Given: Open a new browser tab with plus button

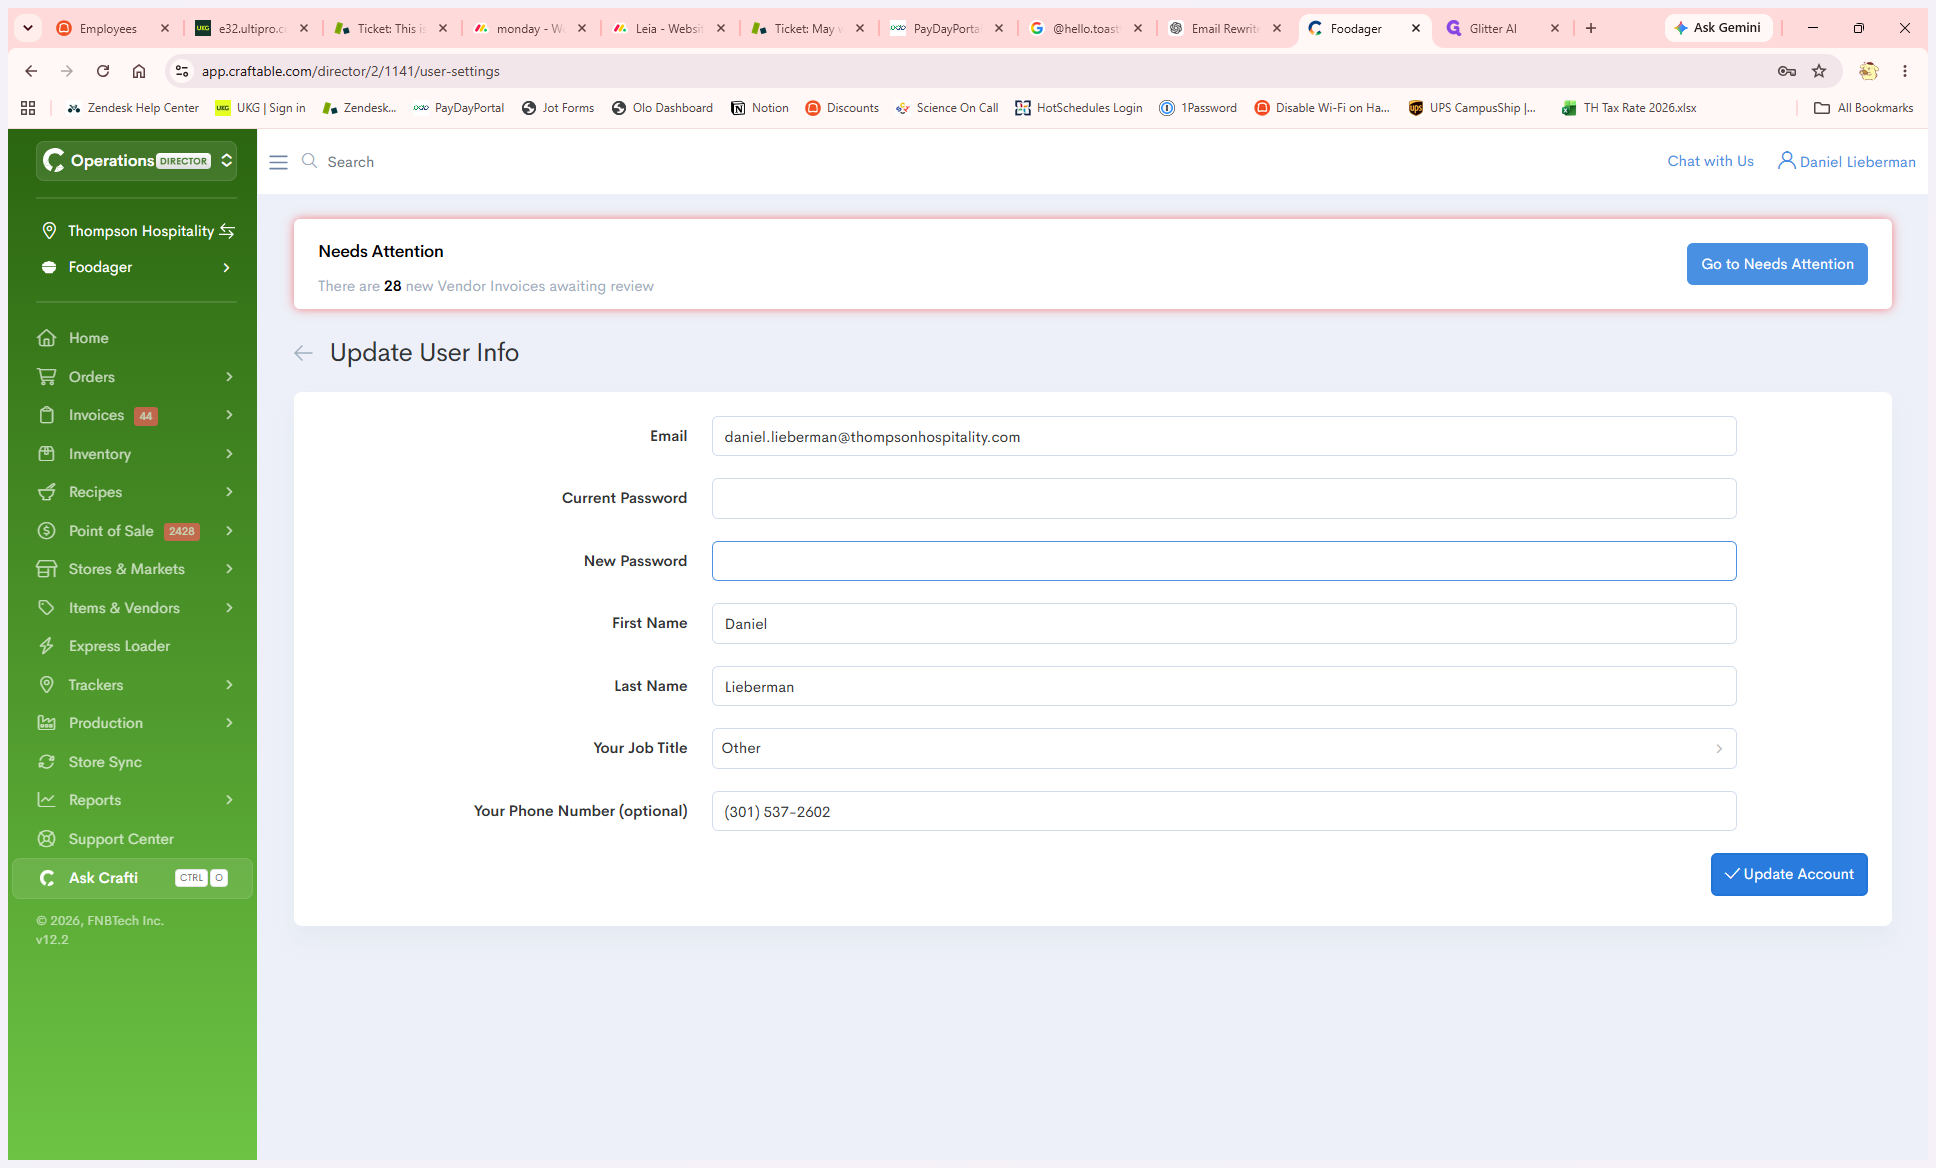Looking at the screenshot, I should 1590,28.
